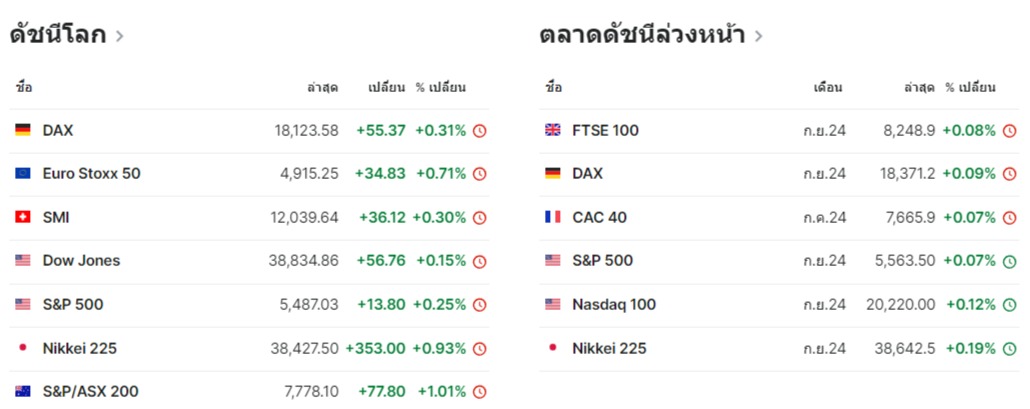This screenshot has width=1030, height=409.
Task: Click the ตลาดดัชนีล่วงหน้า section heading
Action: coord(642,36)
